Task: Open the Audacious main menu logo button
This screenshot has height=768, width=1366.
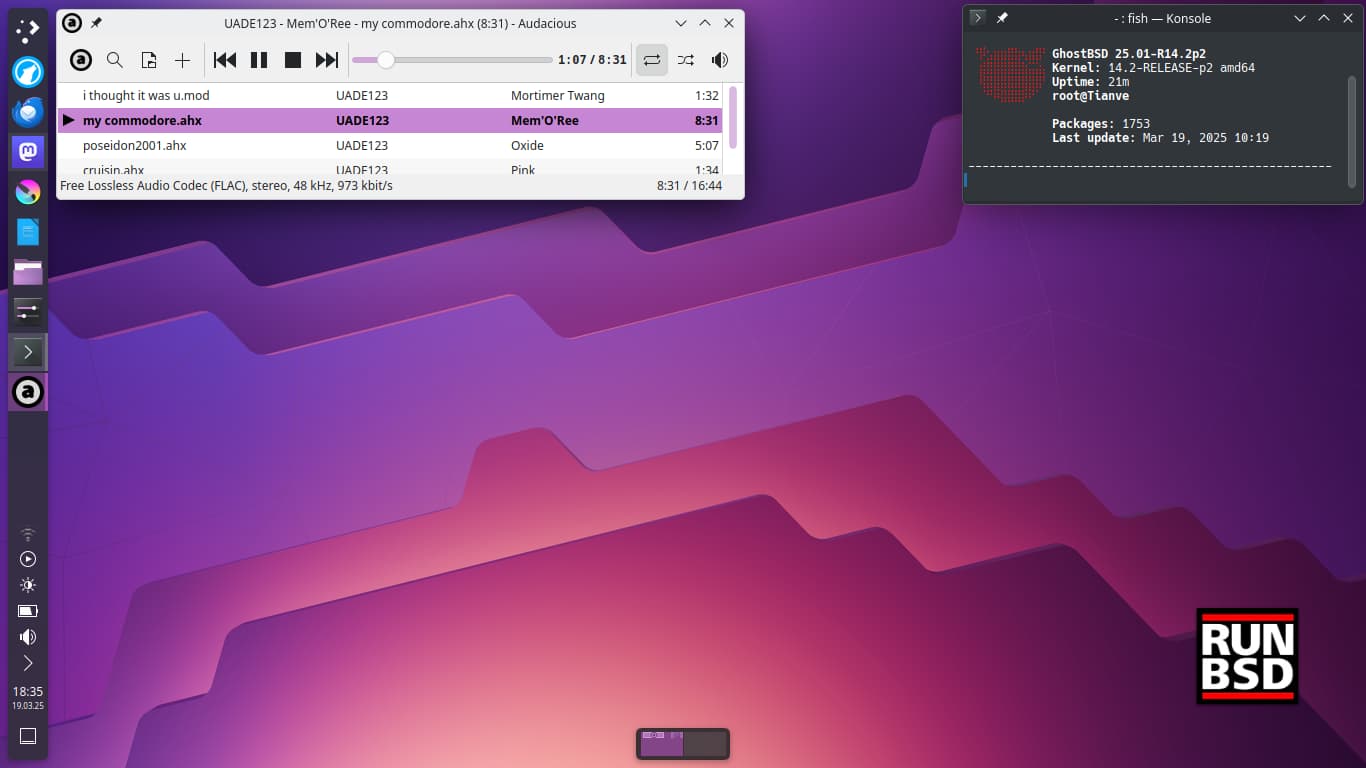Action: pyautogui.click(x=81, y=60)
